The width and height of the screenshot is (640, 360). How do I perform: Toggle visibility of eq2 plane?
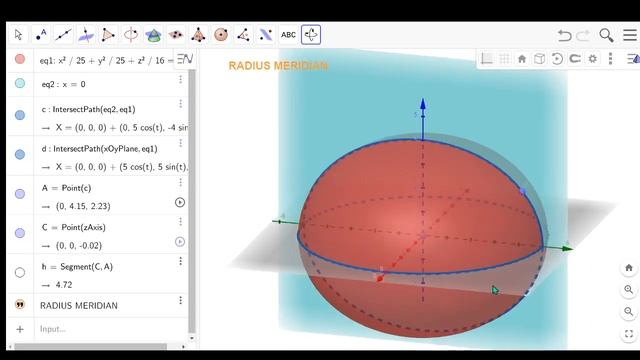[20, 83]
